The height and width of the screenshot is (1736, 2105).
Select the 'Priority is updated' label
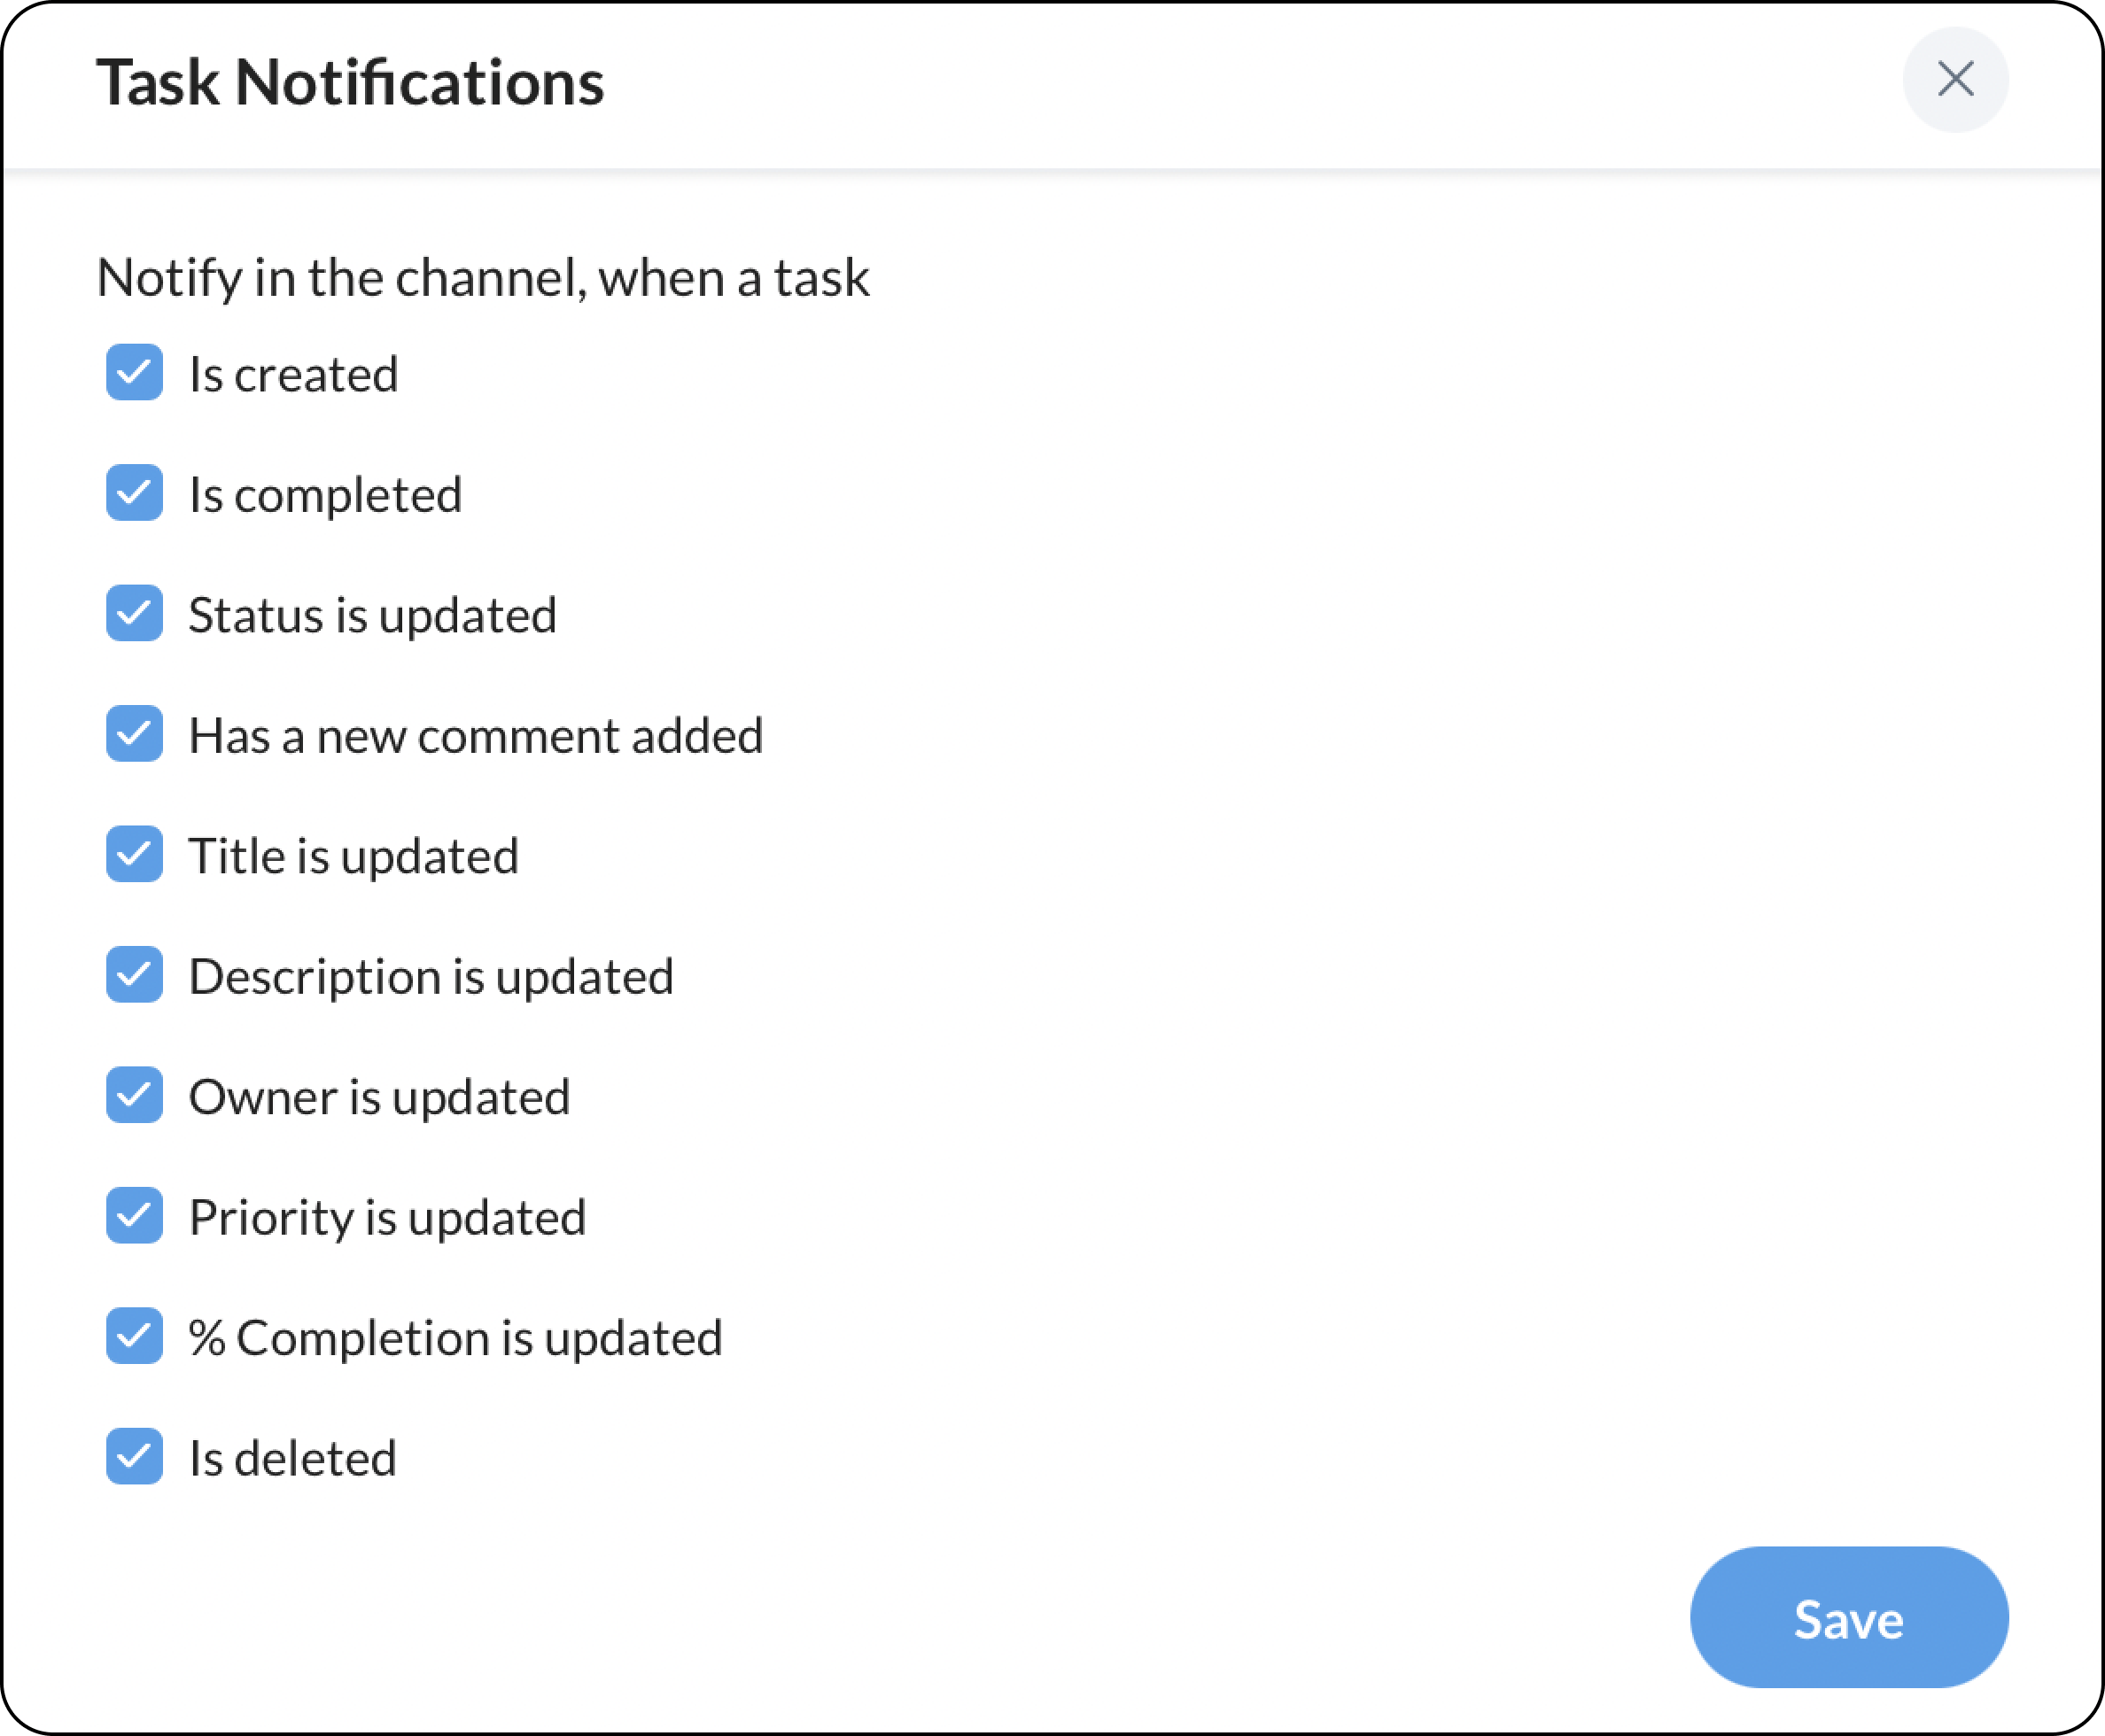coord(387,1218)
